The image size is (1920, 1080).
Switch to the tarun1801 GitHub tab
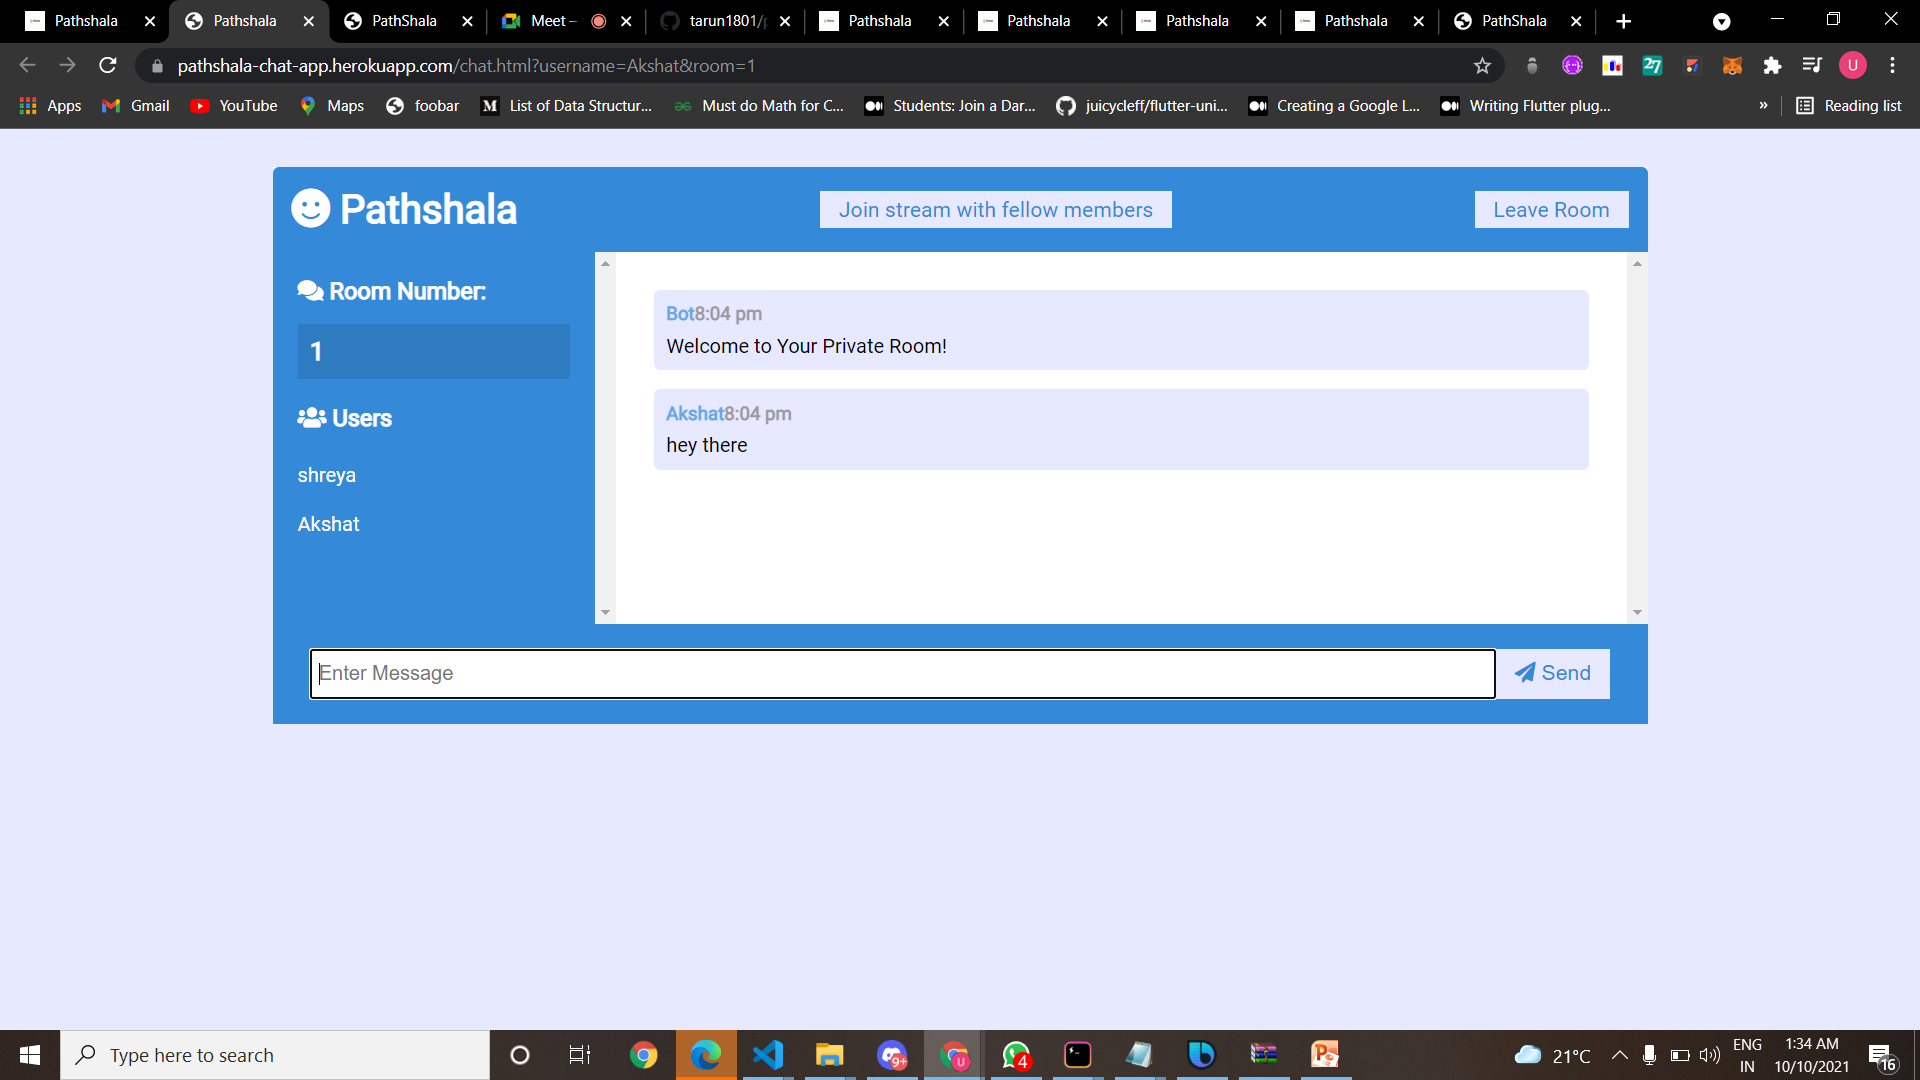click(x=725, y=21)
